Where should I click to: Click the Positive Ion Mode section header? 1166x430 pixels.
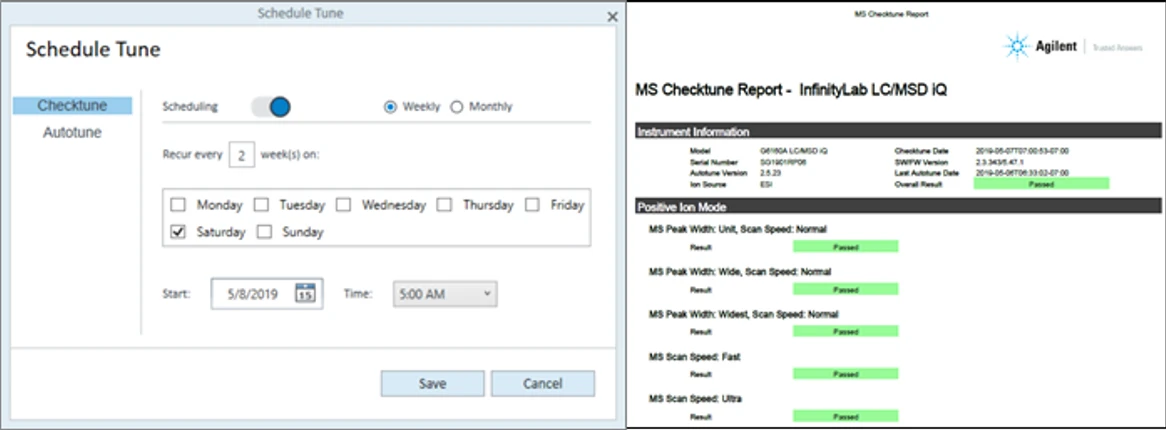[x=898, y=207]
